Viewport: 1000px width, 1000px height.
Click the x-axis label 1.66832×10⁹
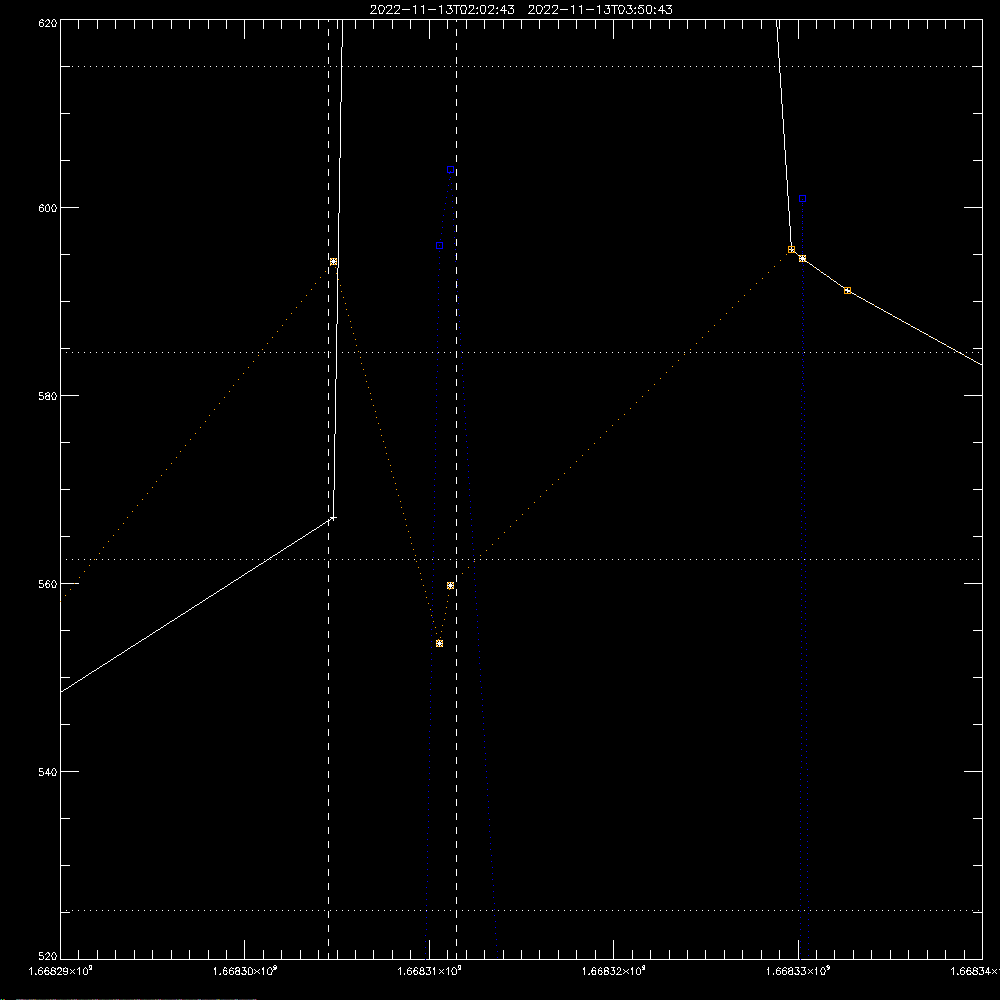[x=614, y=971]
